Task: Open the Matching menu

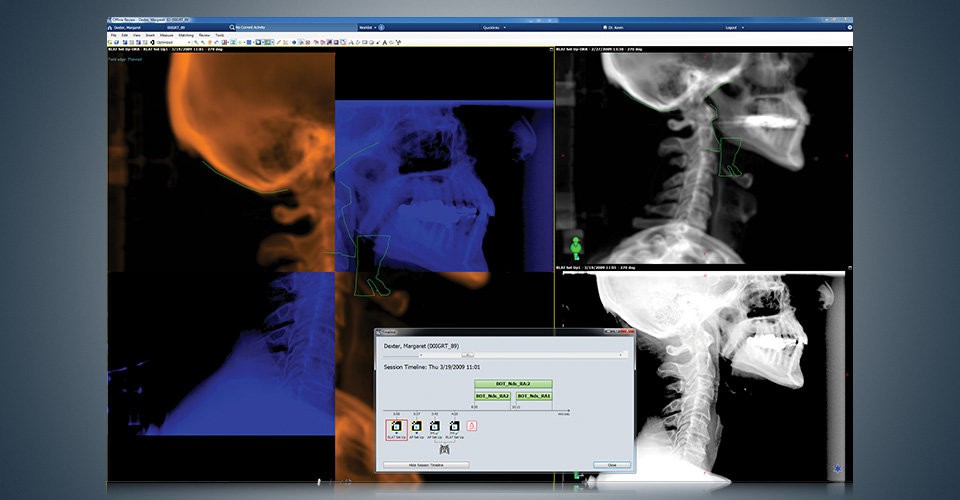Action: 186,35
